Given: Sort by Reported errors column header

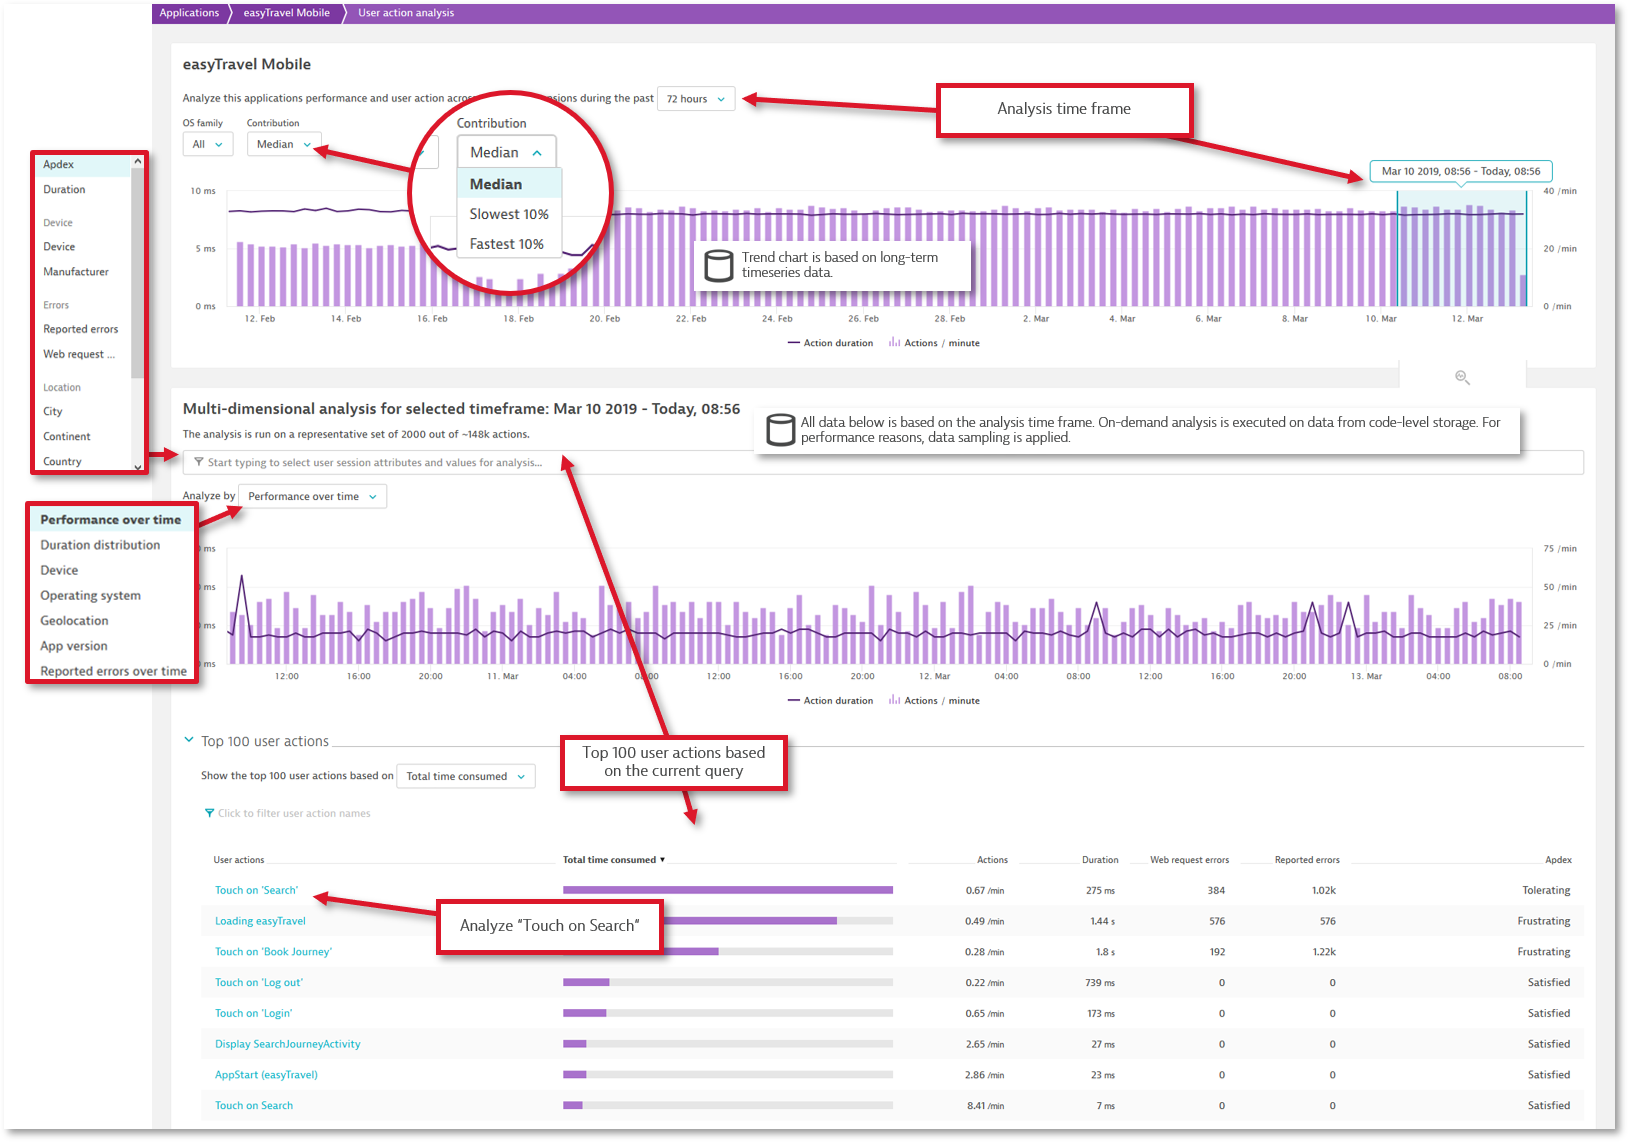Looking at the screenshot, I should [1307, 860].
